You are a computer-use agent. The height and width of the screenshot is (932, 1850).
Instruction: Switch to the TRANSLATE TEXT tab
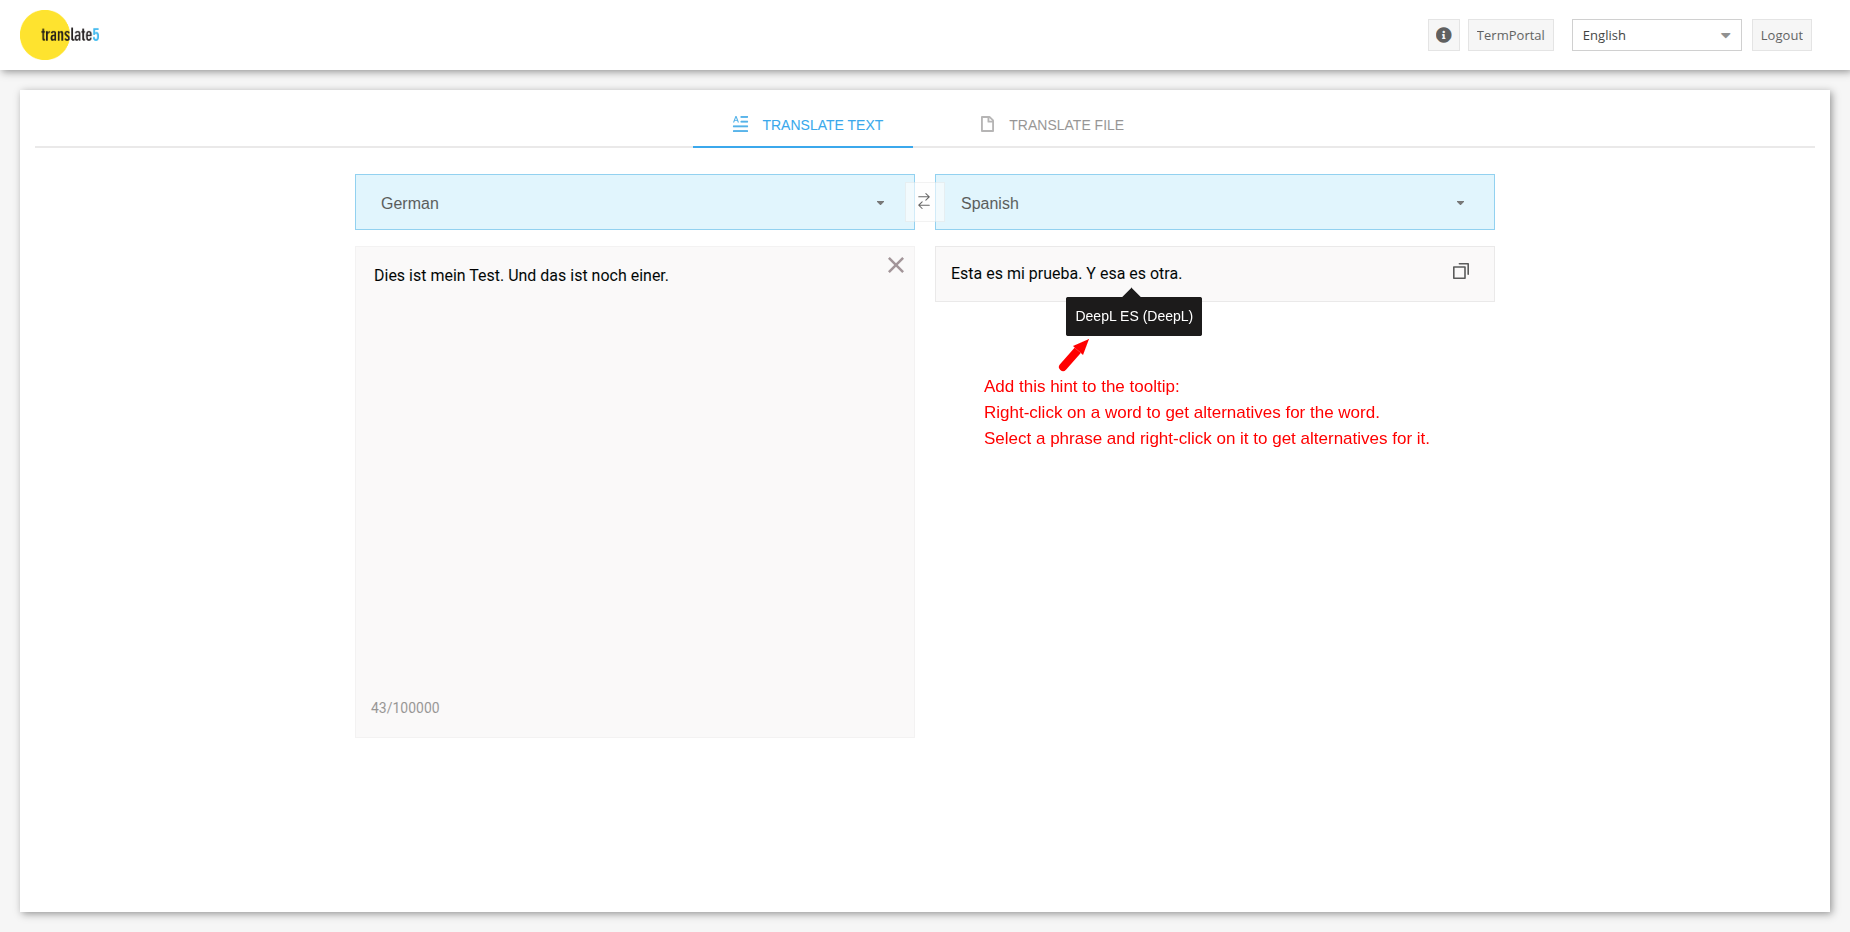click(822, 125)
